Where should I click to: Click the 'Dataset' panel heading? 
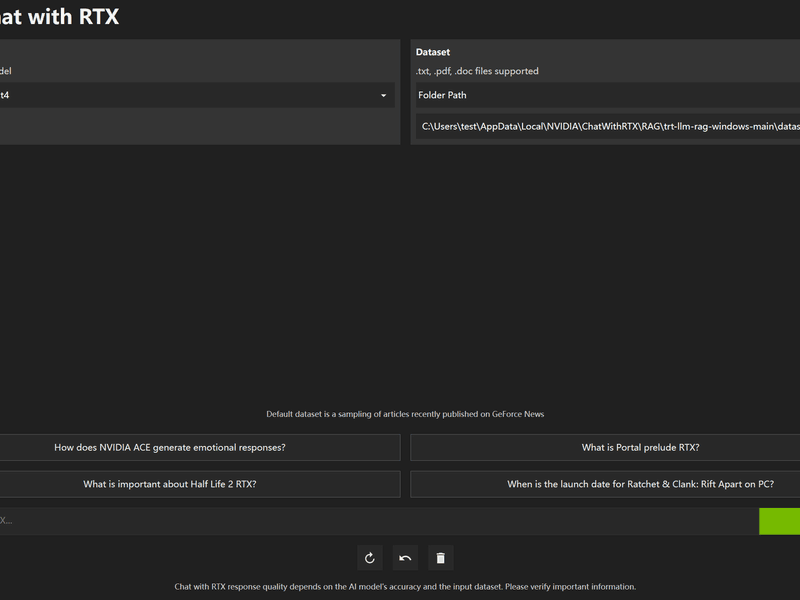[x=433, y=52]
